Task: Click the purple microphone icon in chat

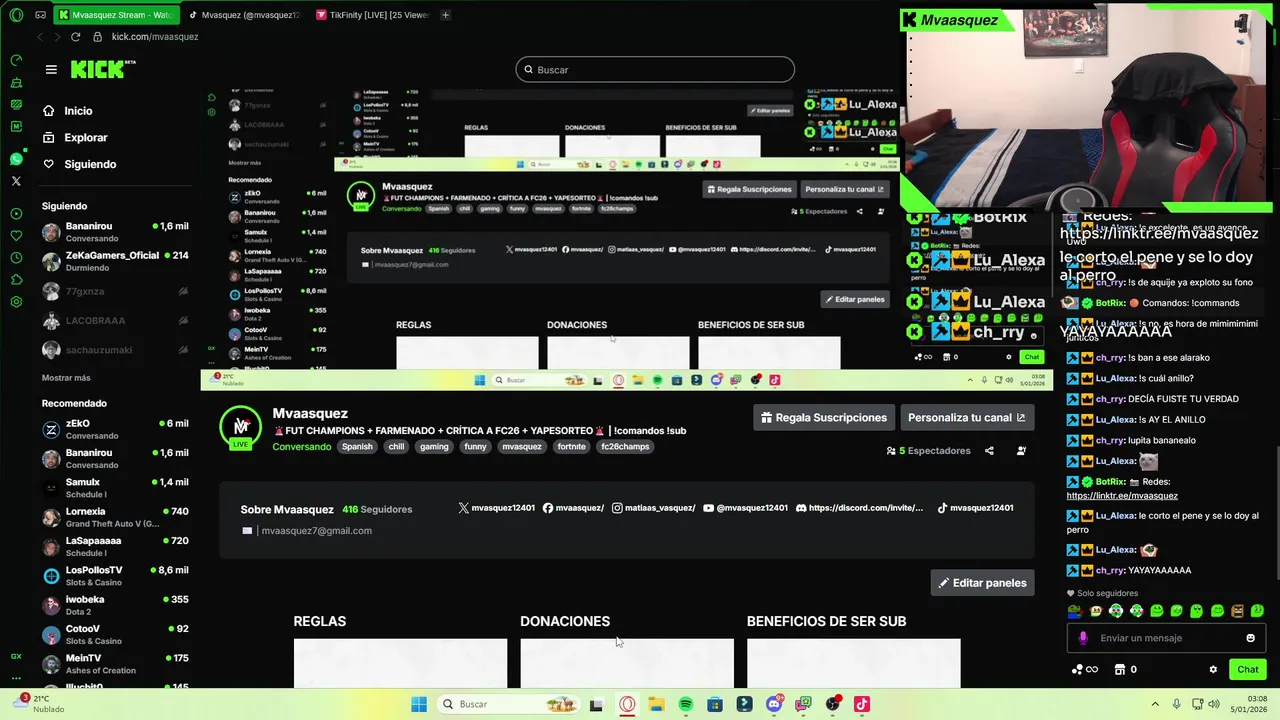Action: (1083, 638)
